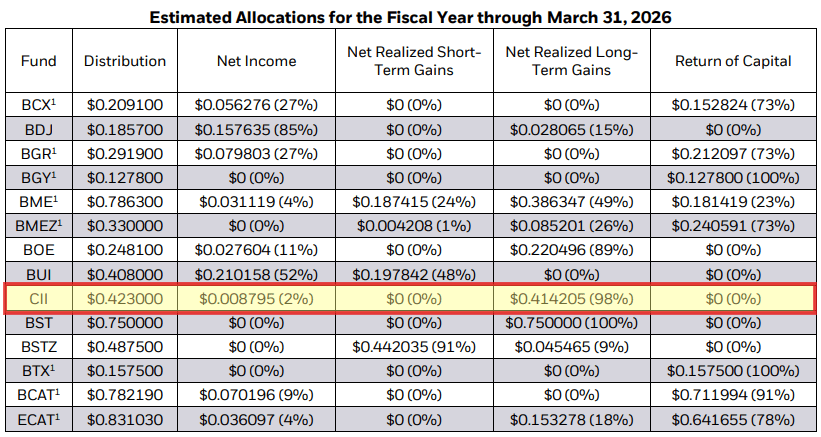
Task: Select the Estimated Allocations table title
Action: tap(410, 16)
